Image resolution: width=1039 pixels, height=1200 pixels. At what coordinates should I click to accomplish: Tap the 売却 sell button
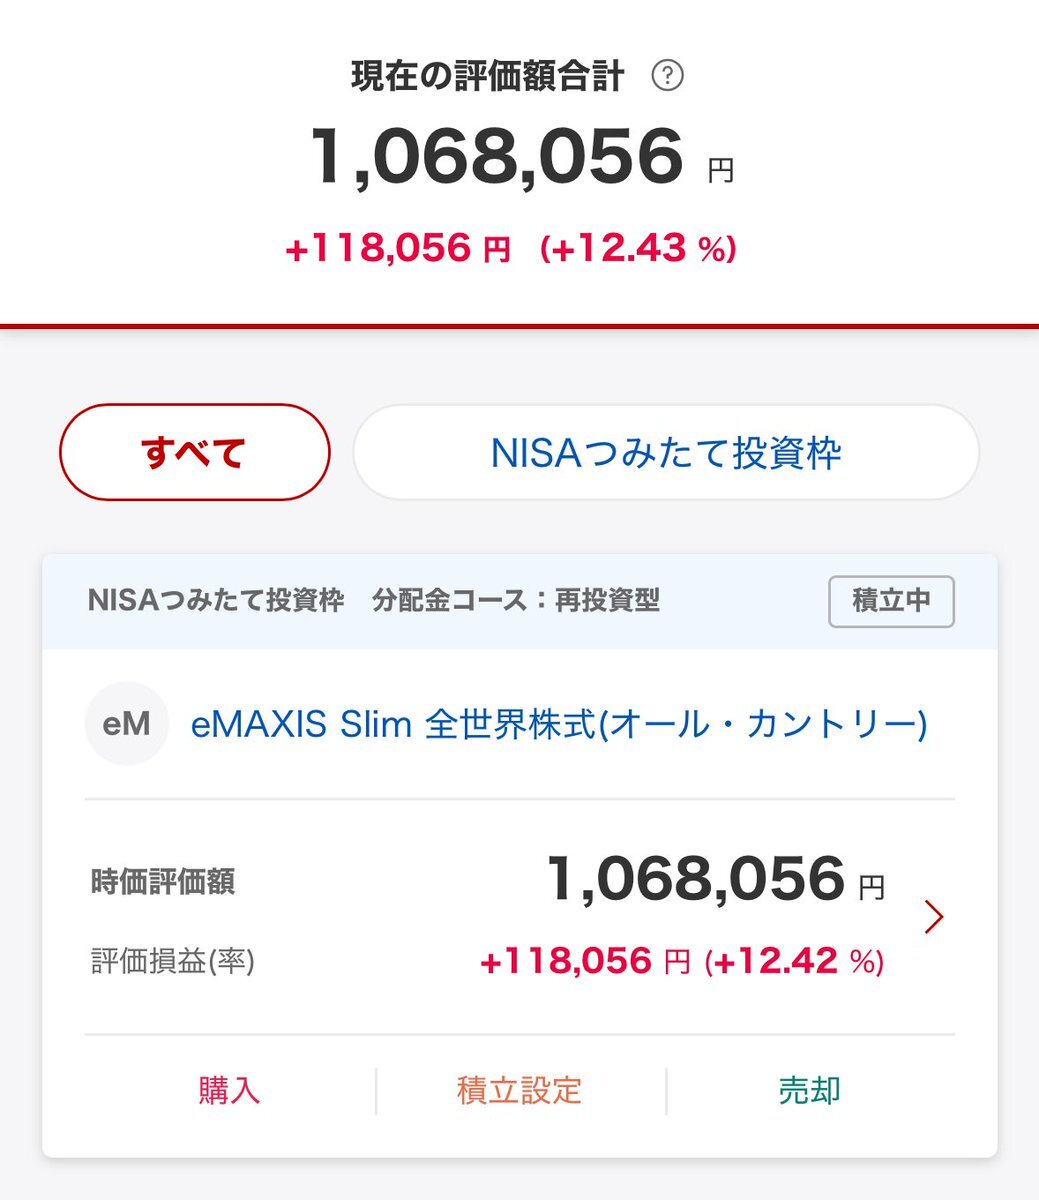pyautogui.click(x=810, y=1090)
